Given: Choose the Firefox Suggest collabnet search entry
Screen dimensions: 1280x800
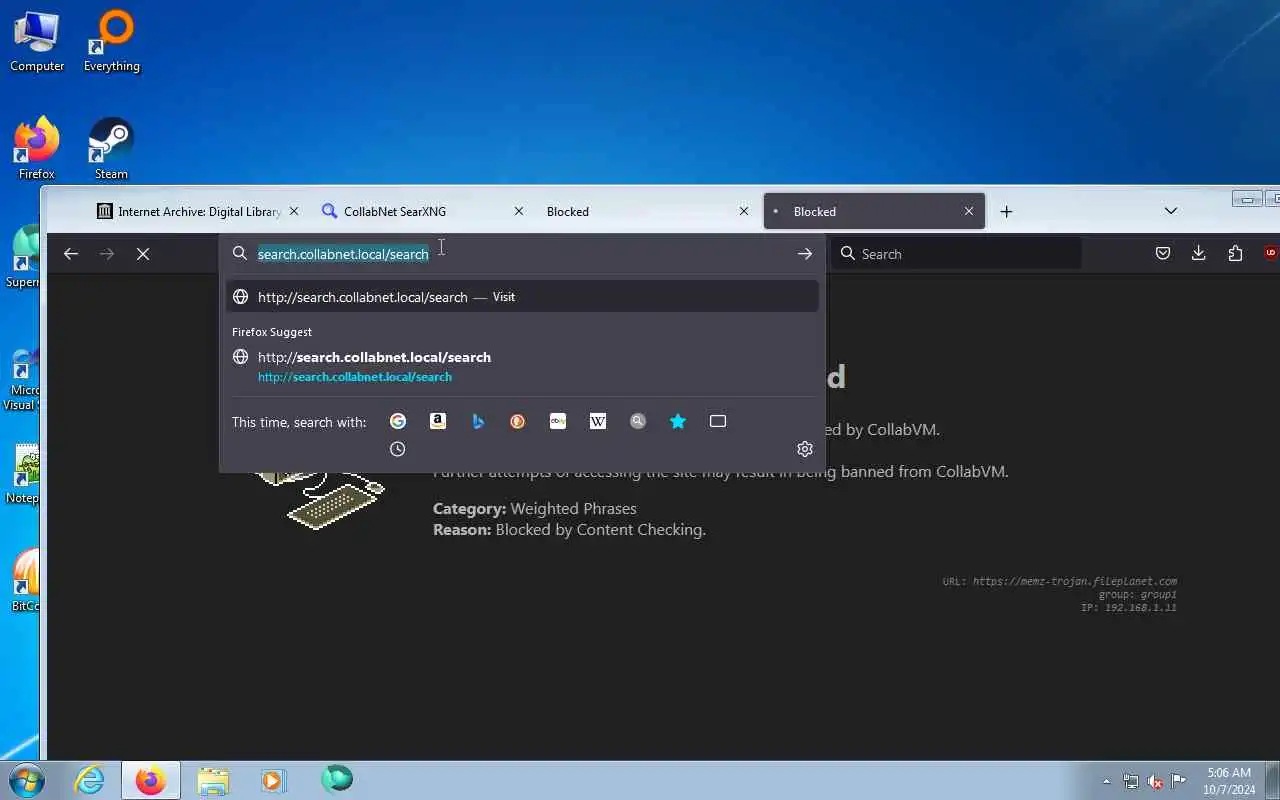Looking at the screenshot, I should point(522,366).
